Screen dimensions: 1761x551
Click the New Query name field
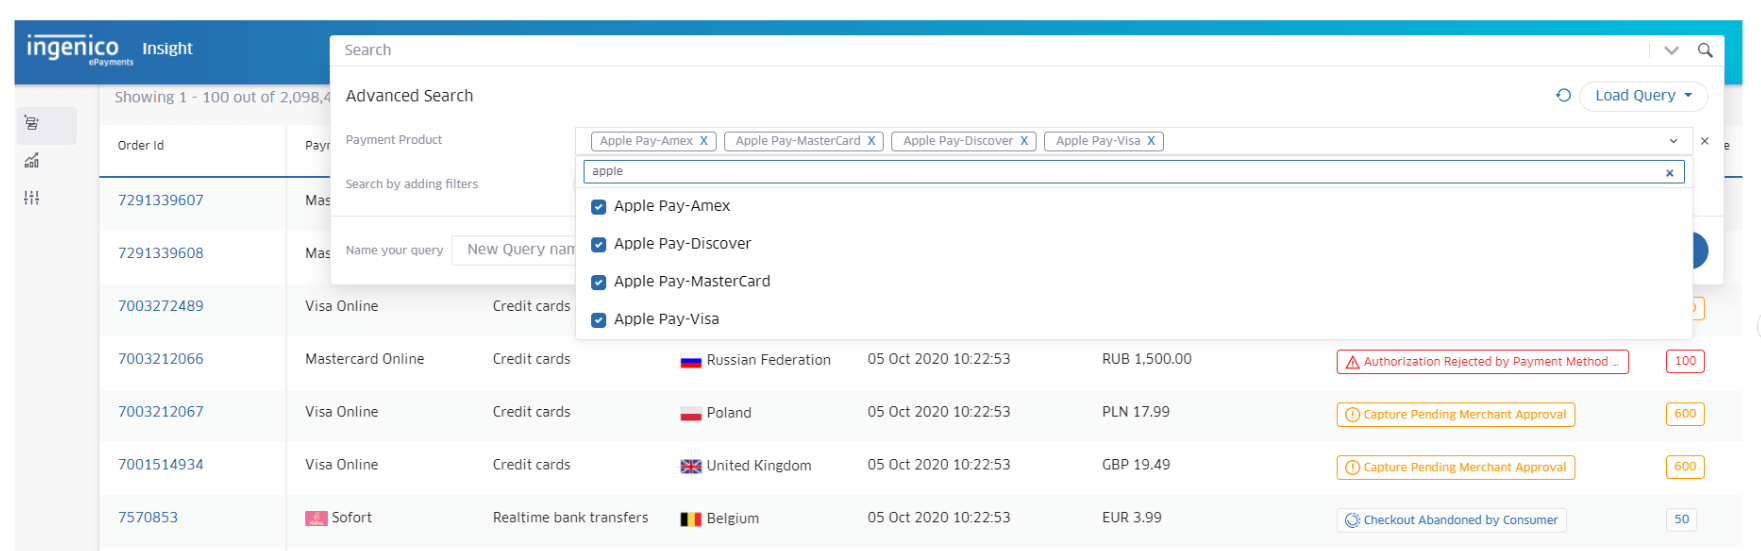[x=514, y=250]
